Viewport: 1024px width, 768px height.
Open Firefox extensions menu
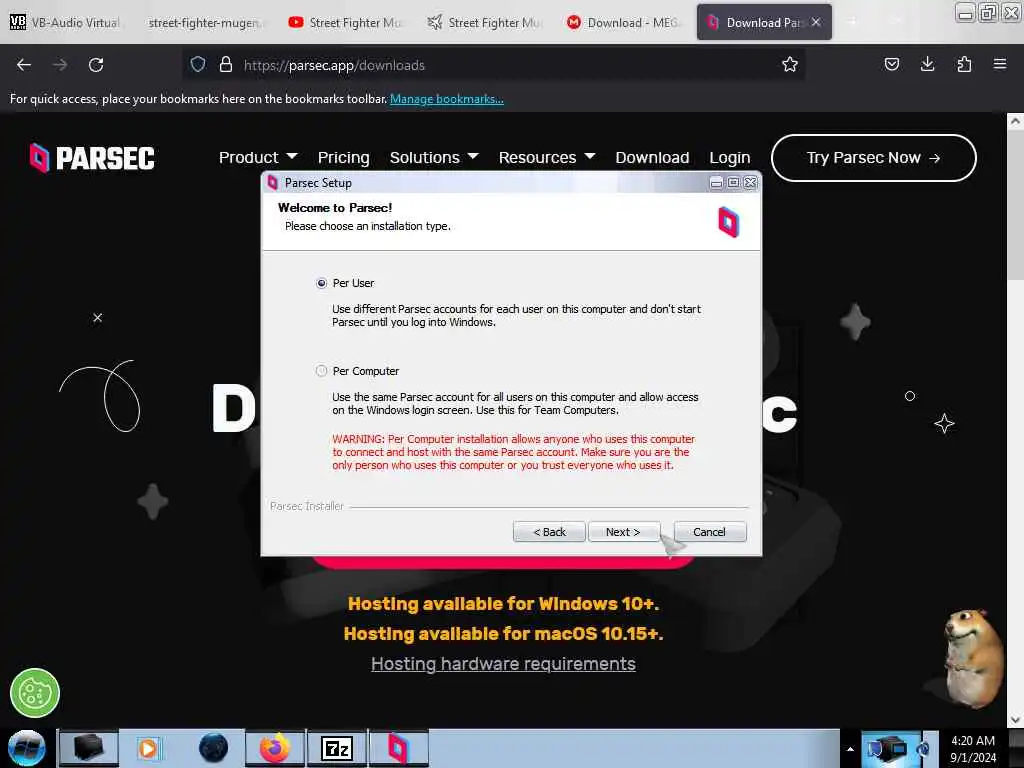964,64
